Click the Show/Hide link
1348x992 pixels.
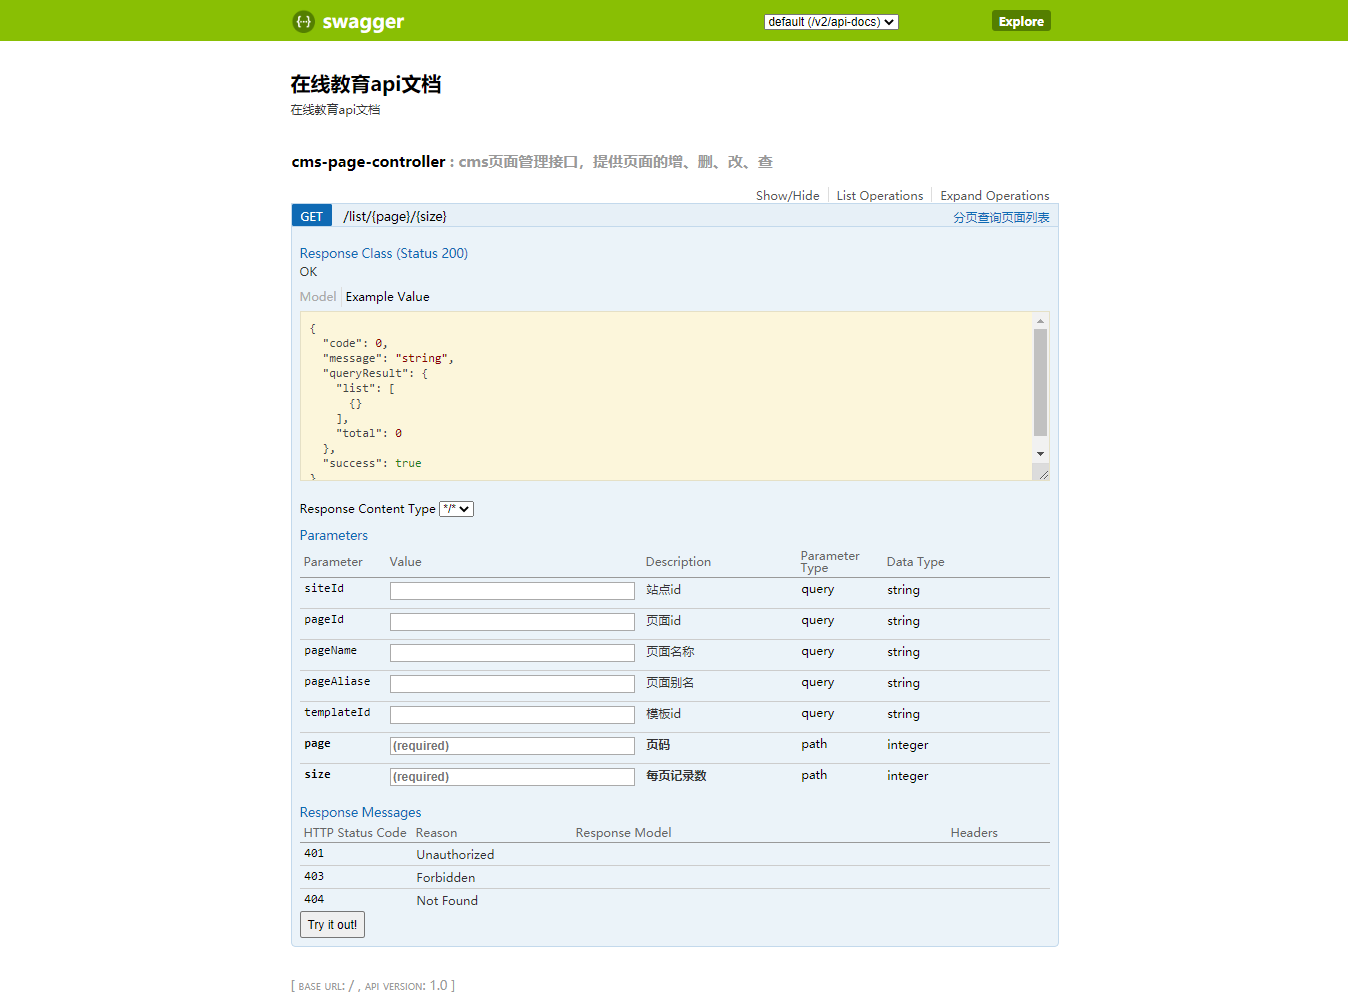[787, 196]
